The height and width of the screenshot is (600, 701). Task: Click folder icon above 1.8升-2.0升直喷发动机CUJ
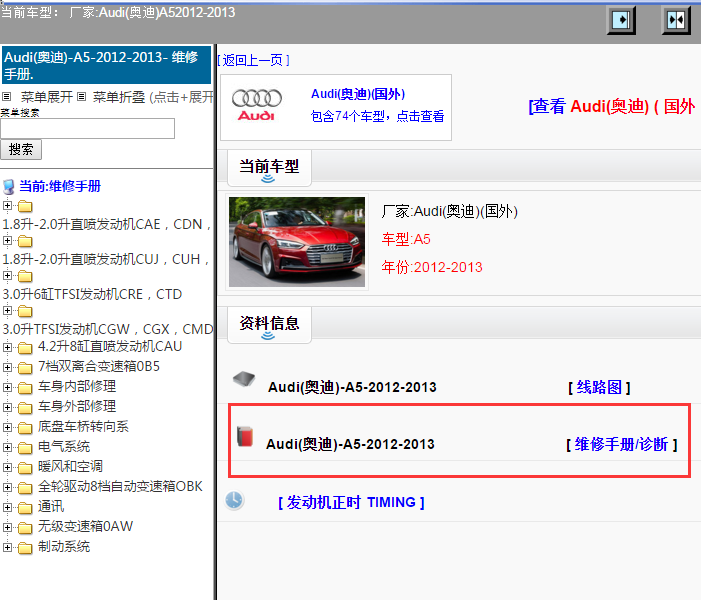click(25, 241)
